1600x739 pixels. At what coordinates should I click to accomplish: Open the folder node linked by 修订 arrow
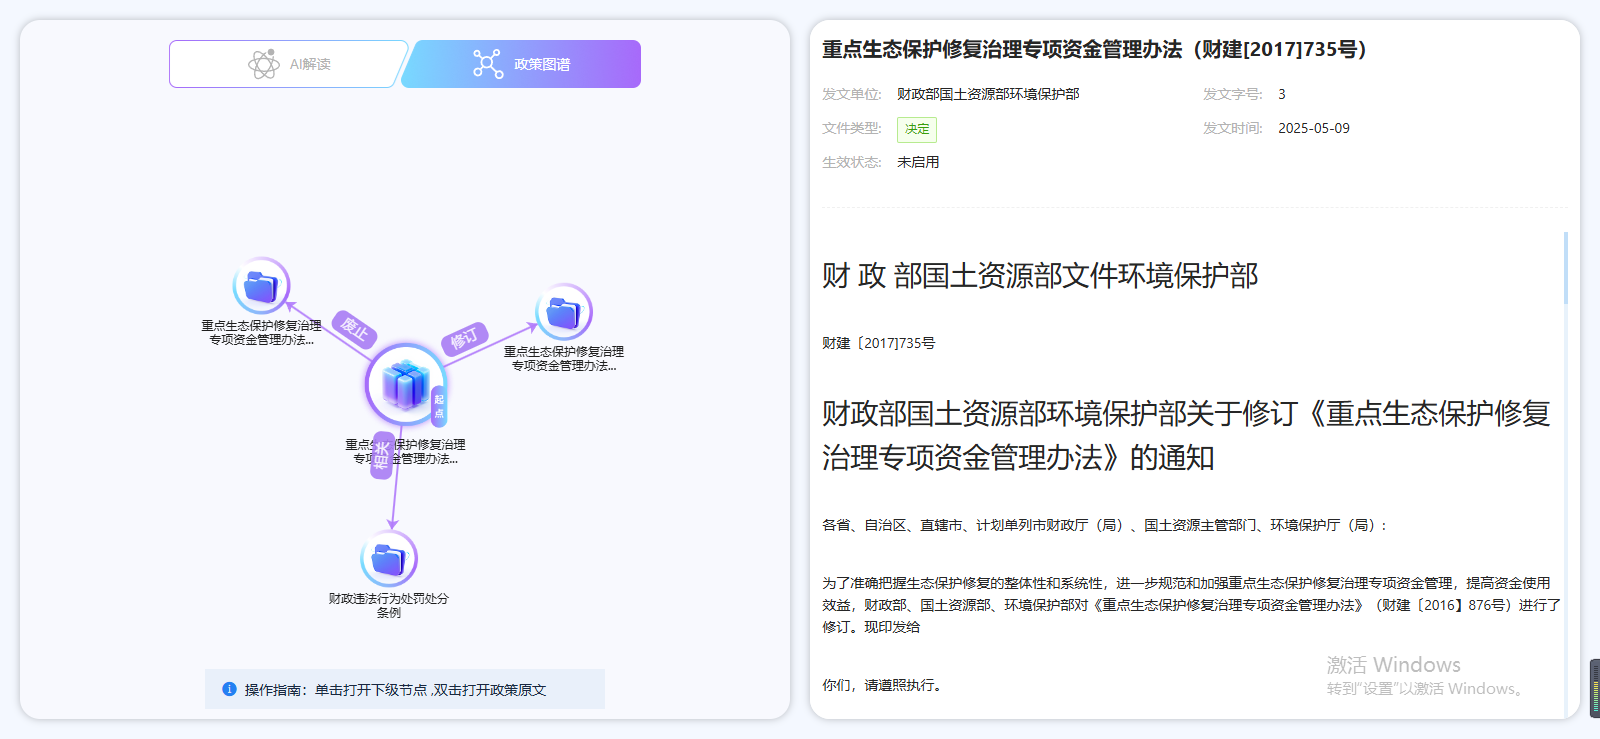pyautogui.click(x=564, y=313)
